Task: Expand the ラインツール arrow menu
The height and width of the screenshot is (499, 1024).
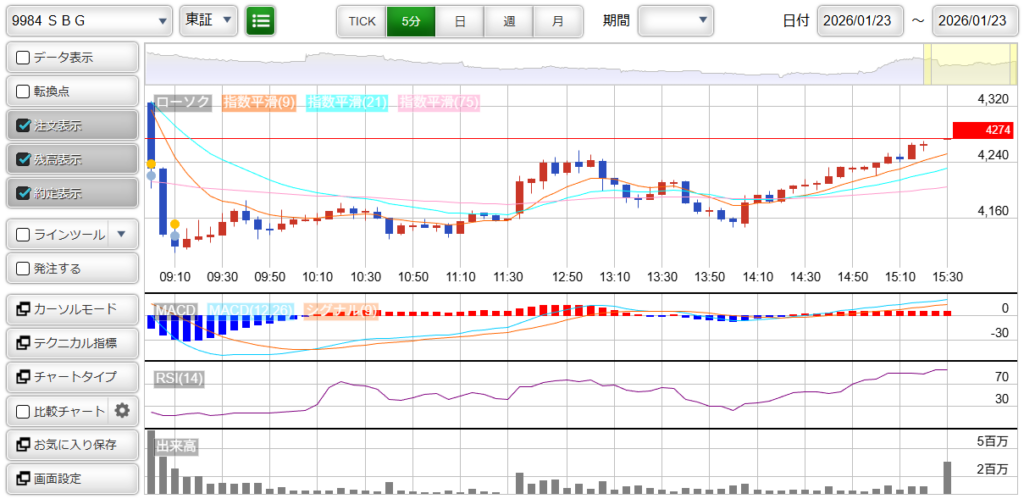Action: click(121, 234)
